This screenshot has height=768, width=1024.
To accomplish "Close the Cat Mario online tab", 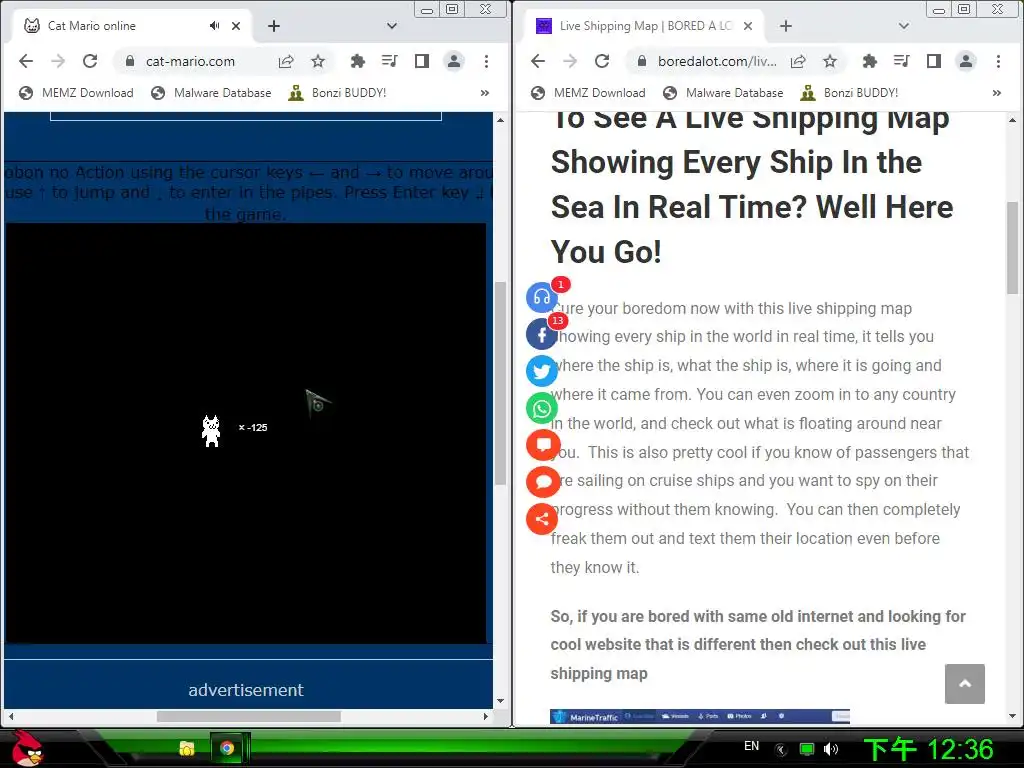I will click(x=236, y=26).
